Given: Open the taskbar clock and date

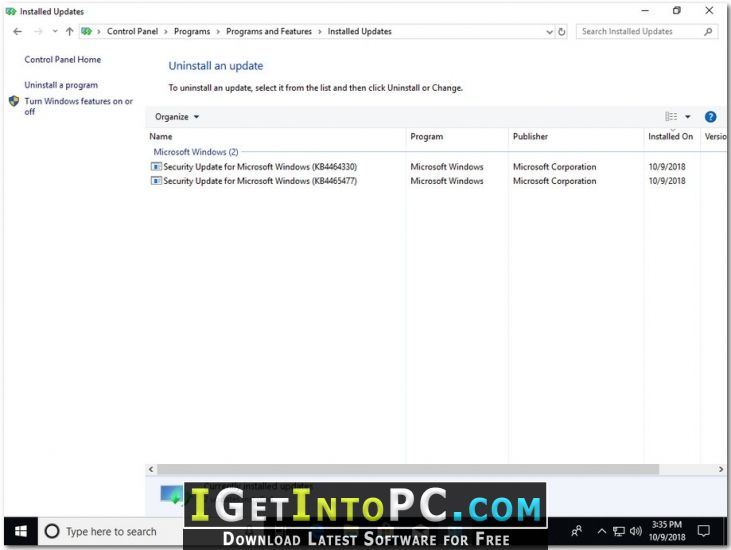Looking at the screenshot, I should click(x=667, y=531).
